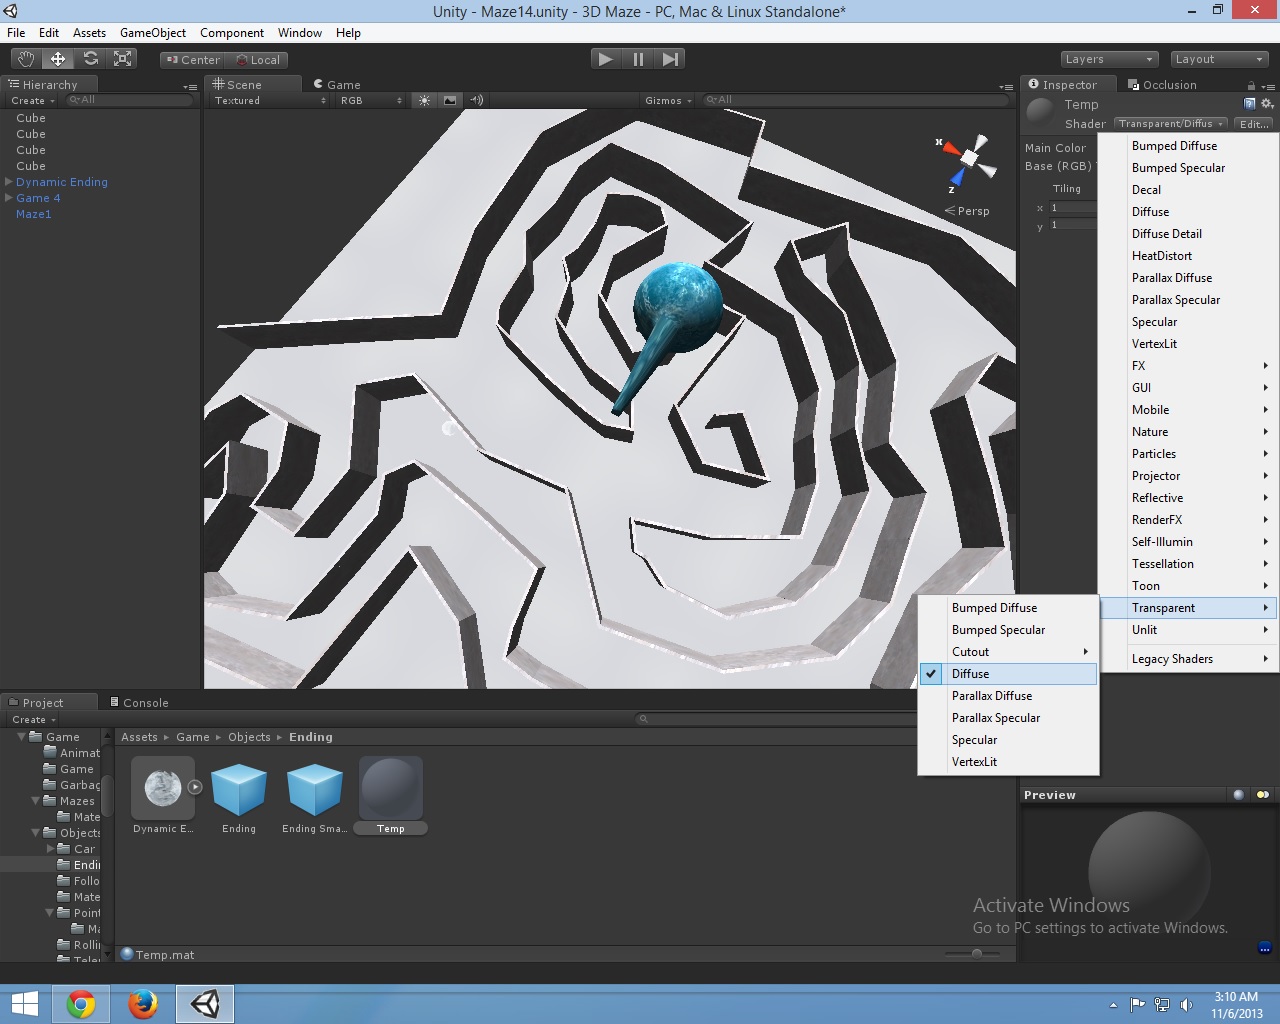
Task: Open the Layers dropdown
Action: 1110,60
